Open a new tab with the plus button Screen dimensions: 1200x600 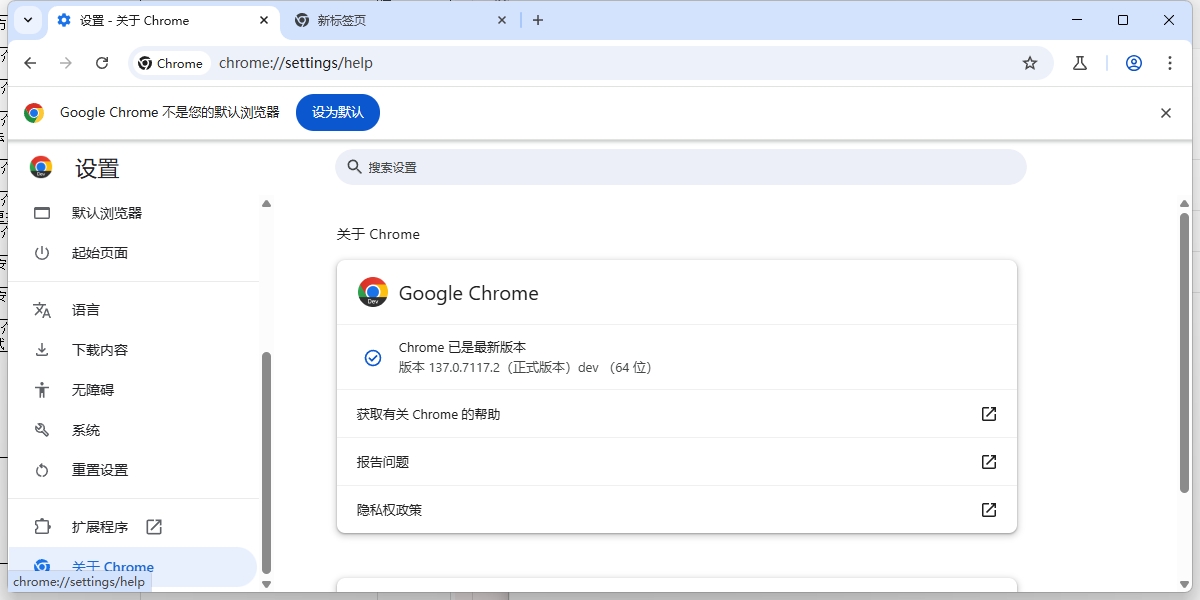click(538, 19)
